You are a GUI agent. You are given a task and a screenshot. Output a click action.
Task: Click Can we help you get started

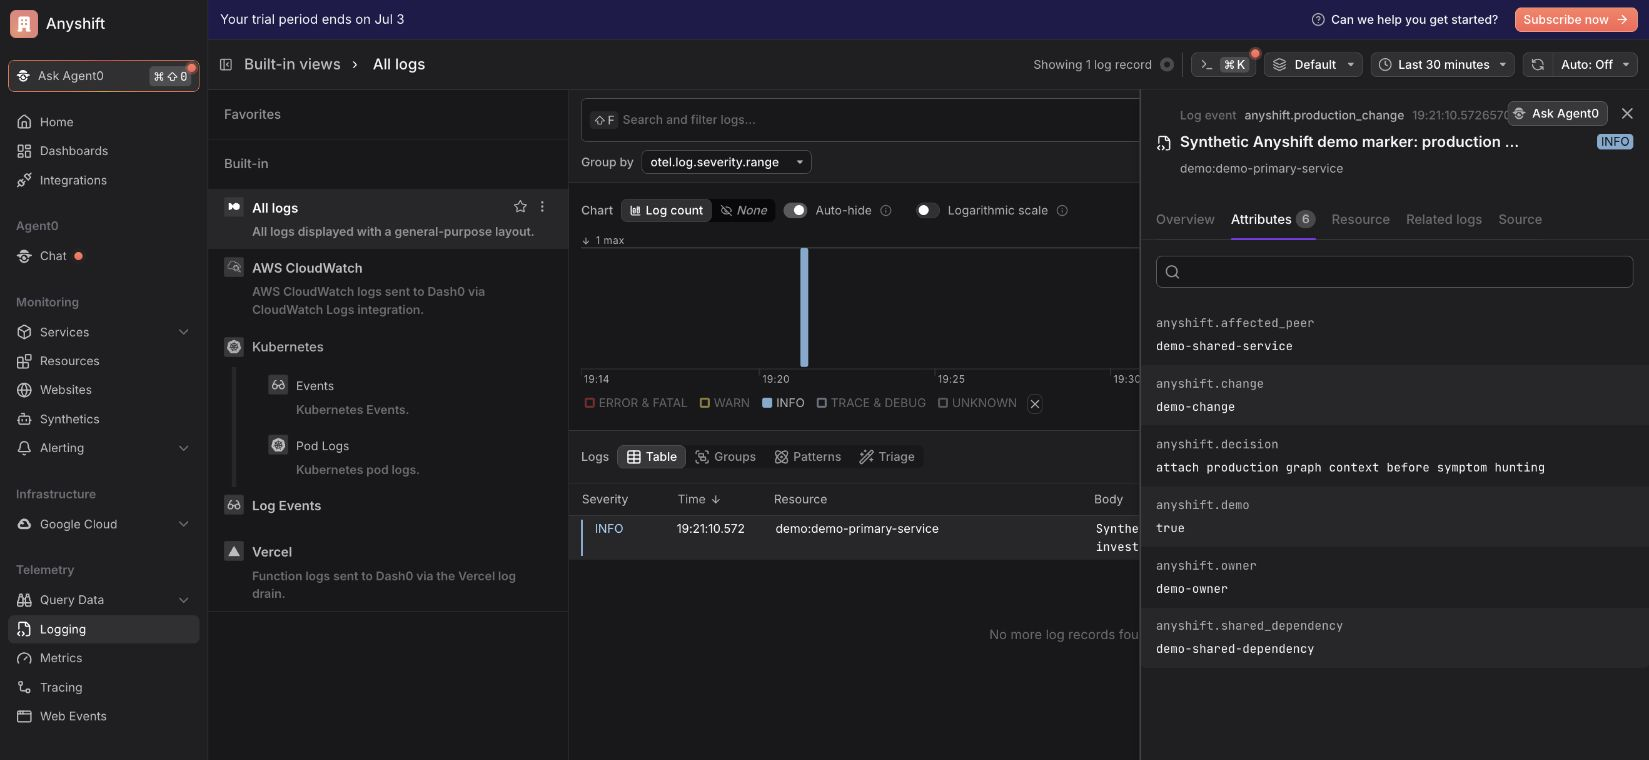(x=1405, y=19)
